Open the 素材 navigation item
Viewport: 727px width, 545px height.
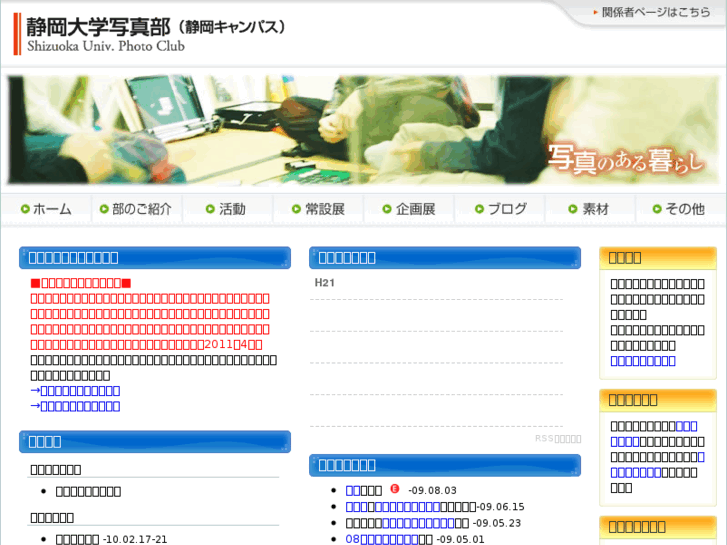[x=590, y=209]
